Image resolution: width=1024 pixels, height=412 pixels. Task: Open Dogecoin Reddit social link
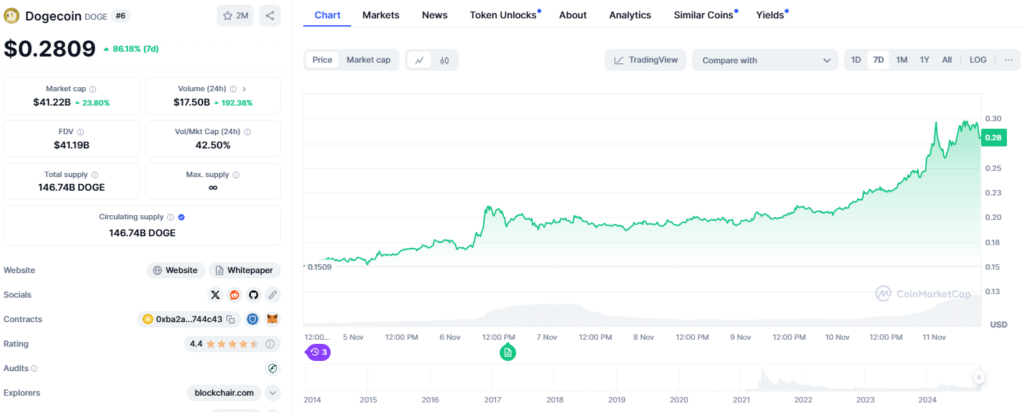coord(234,295)
